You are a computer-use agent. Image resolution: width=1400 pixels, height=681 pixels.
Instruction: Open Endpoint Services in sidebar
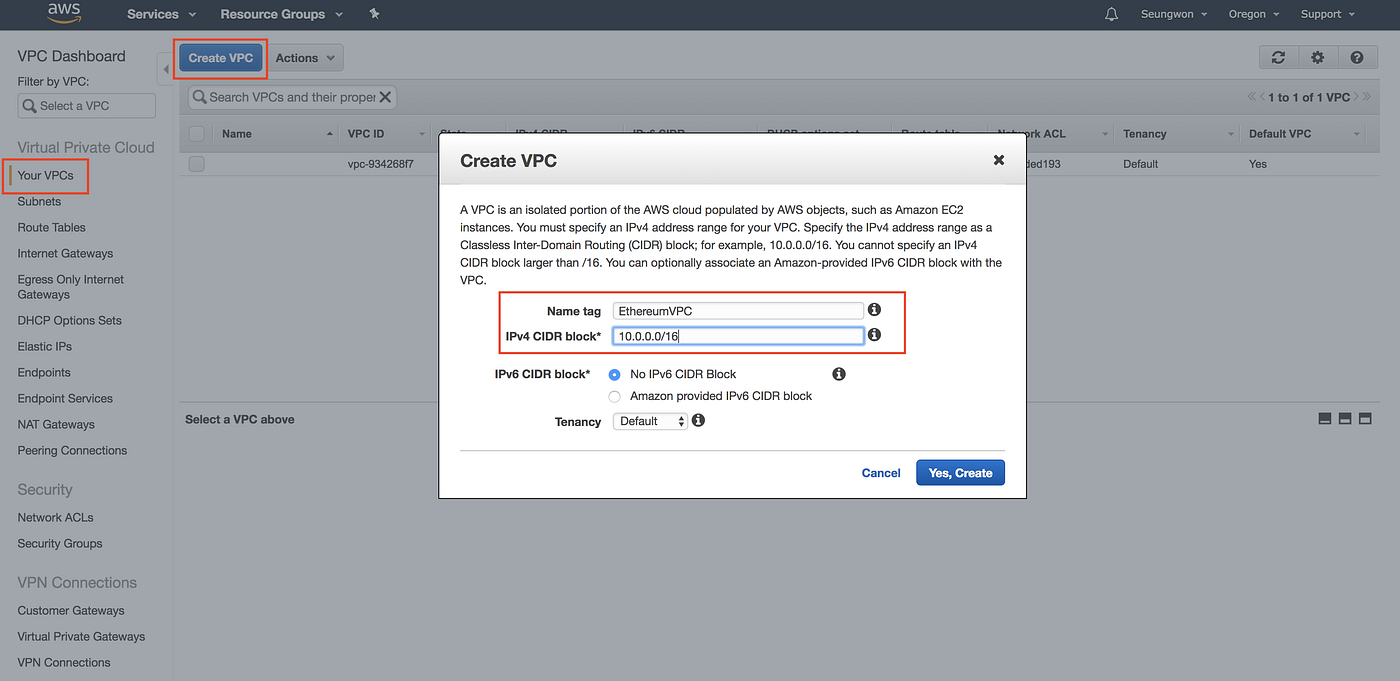click(65, 398)
